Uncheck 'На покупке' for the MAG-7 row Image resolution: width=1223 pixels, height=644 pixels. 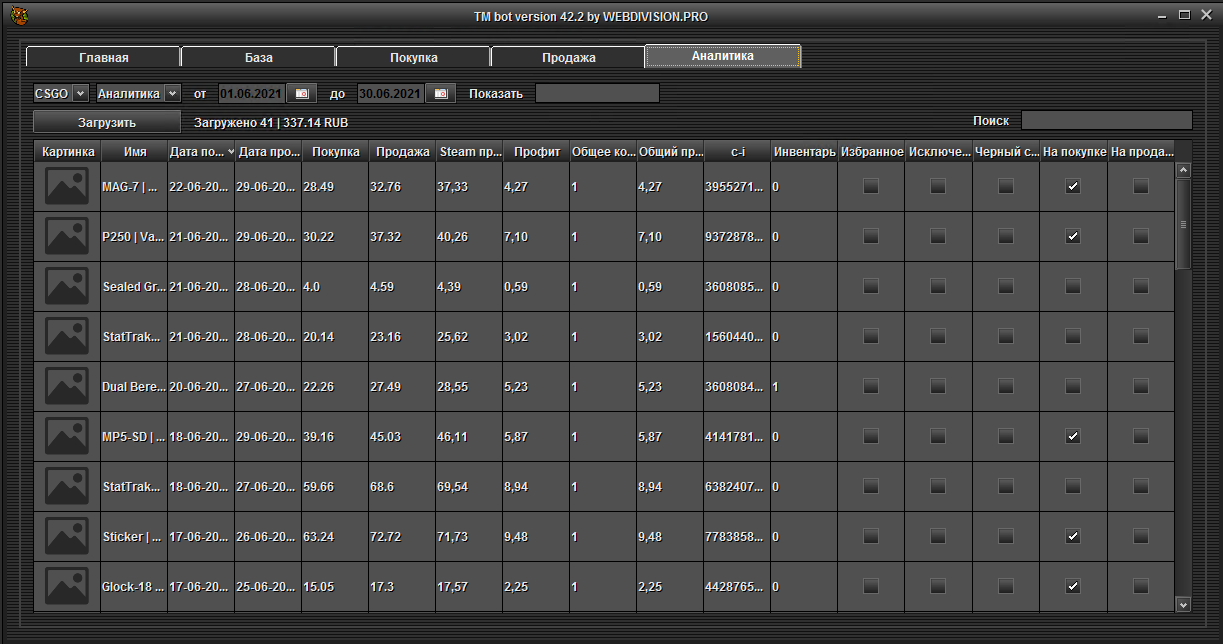tap(1073, 187)
